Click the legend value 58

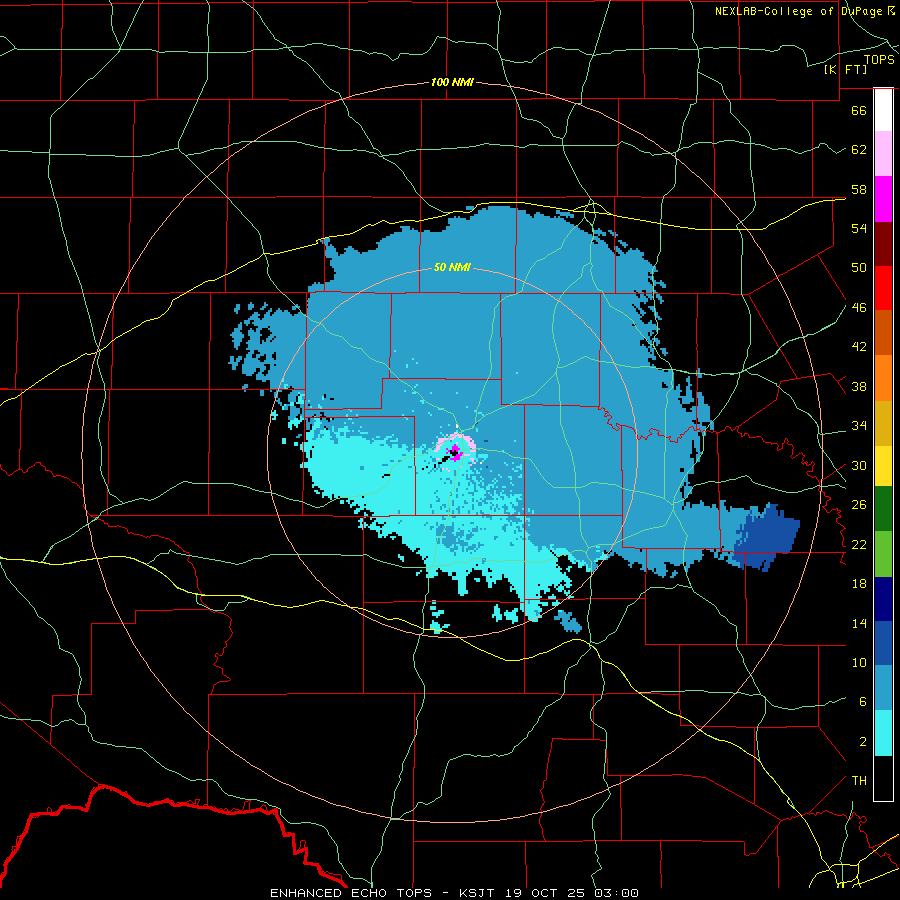859,189
